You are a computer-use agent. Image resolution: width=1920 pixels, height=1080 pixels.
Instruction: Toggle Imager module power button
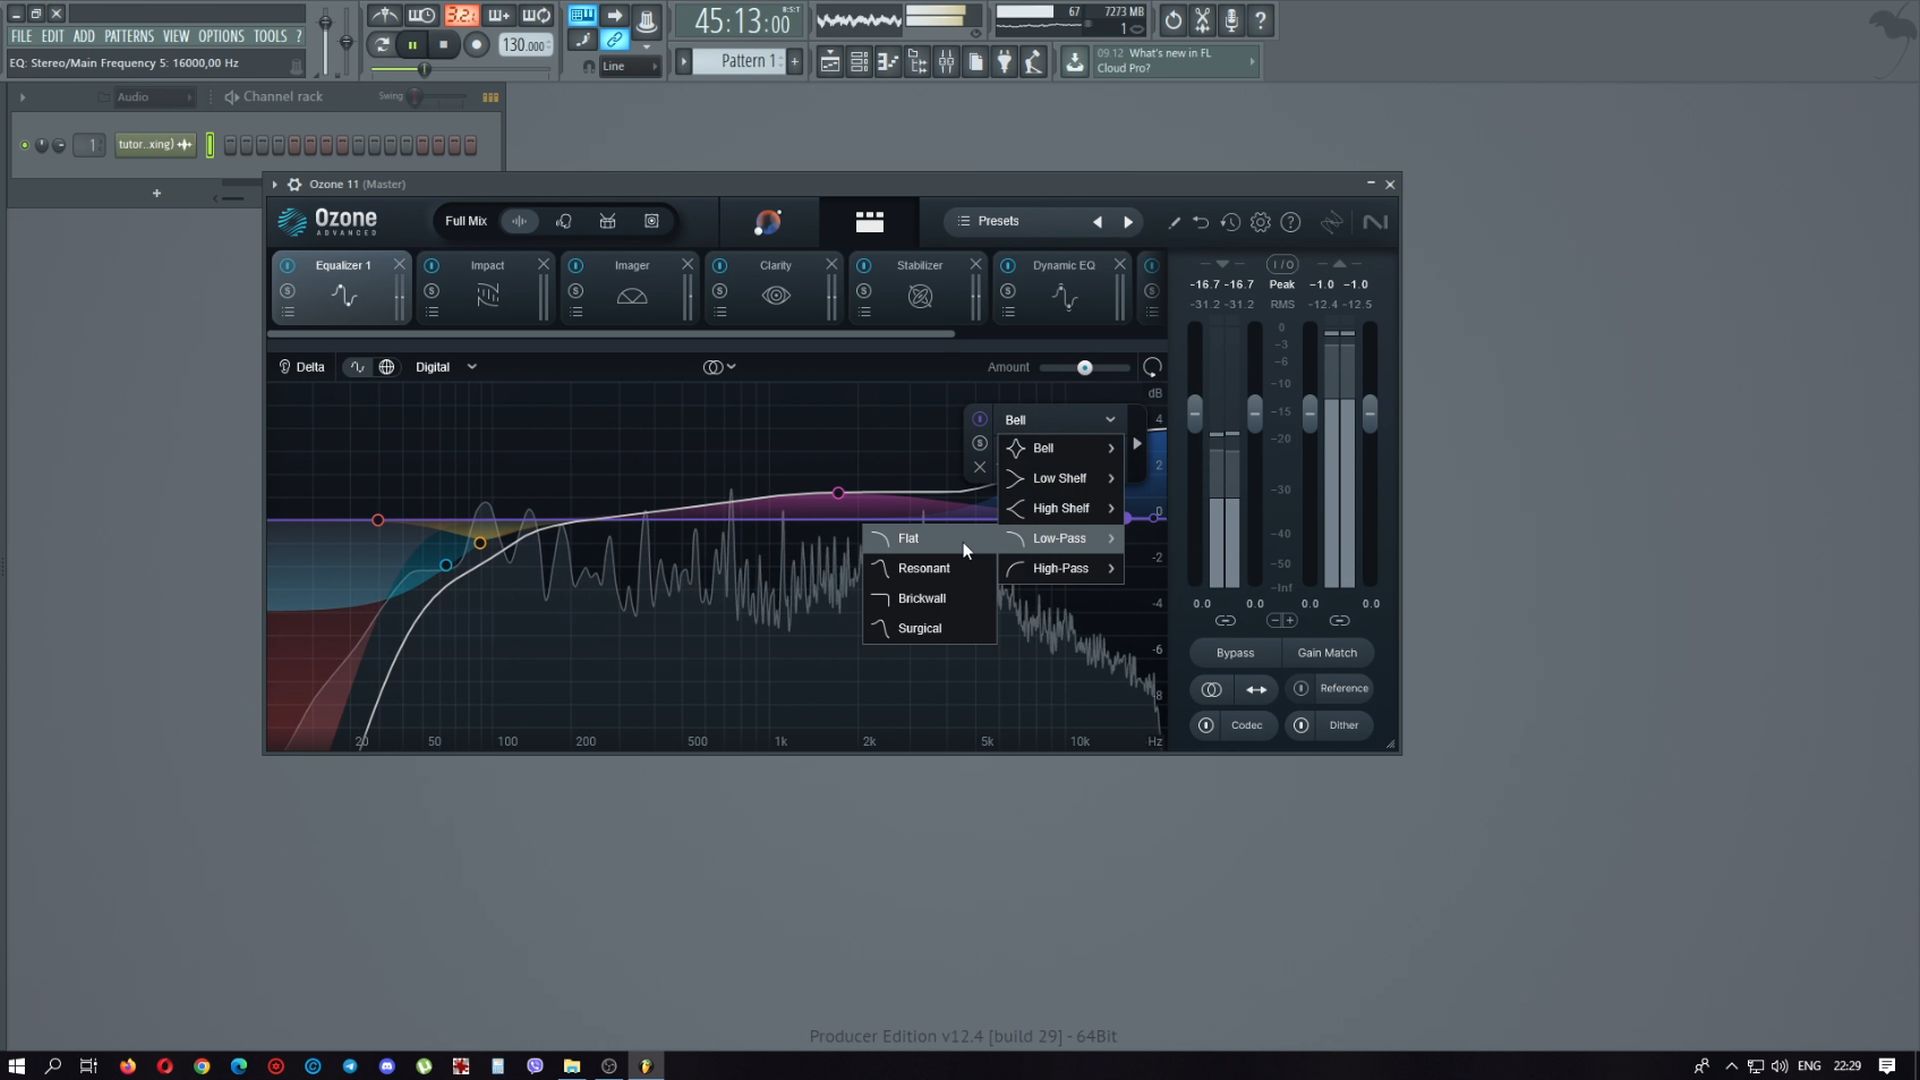click(x=576, y=266)
